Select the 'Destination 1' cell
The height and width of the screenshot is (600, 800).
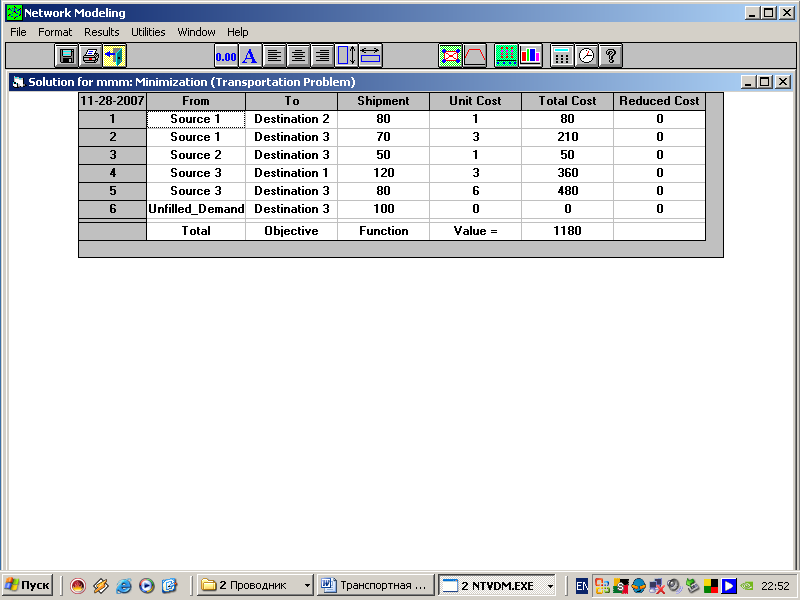[x=291, y=173]
